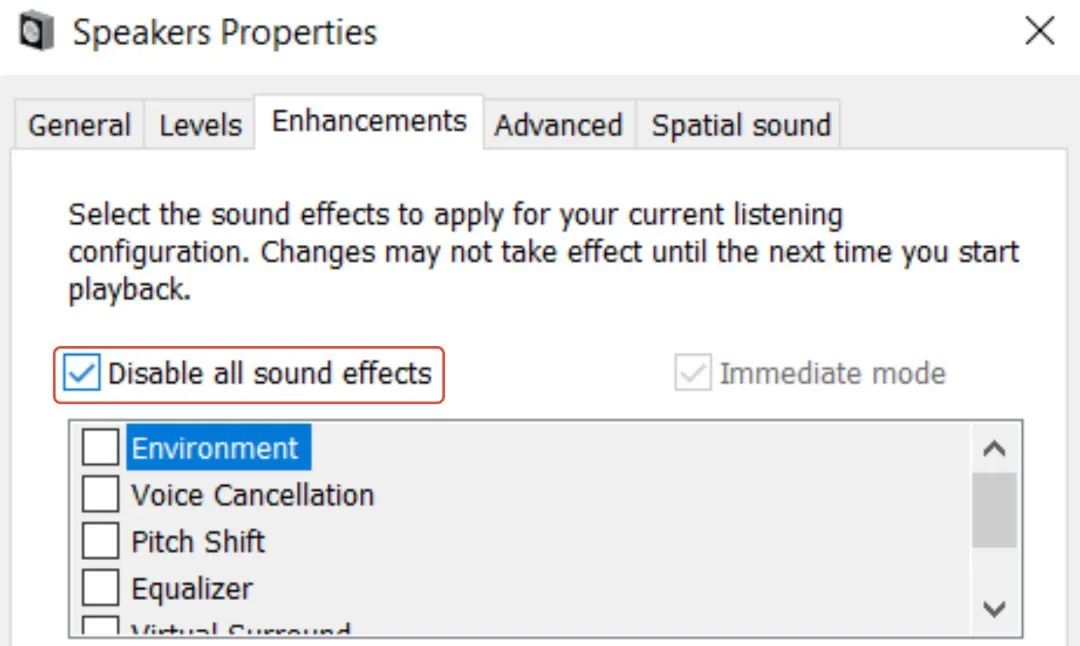
Task: Select the Environment list entry
Action: point(215,447)
